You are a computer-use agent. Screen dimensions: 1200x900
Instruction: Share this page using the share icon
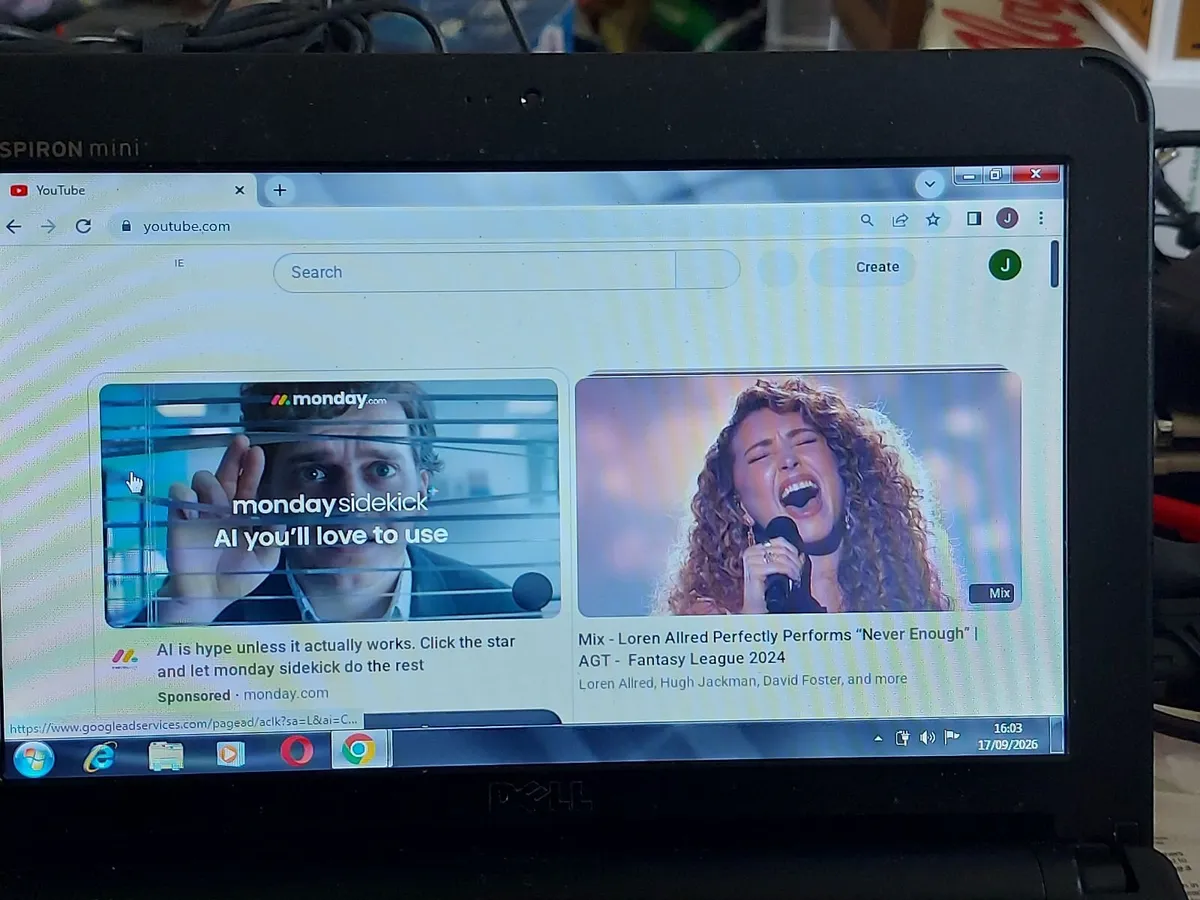click(x=900, y=220)
